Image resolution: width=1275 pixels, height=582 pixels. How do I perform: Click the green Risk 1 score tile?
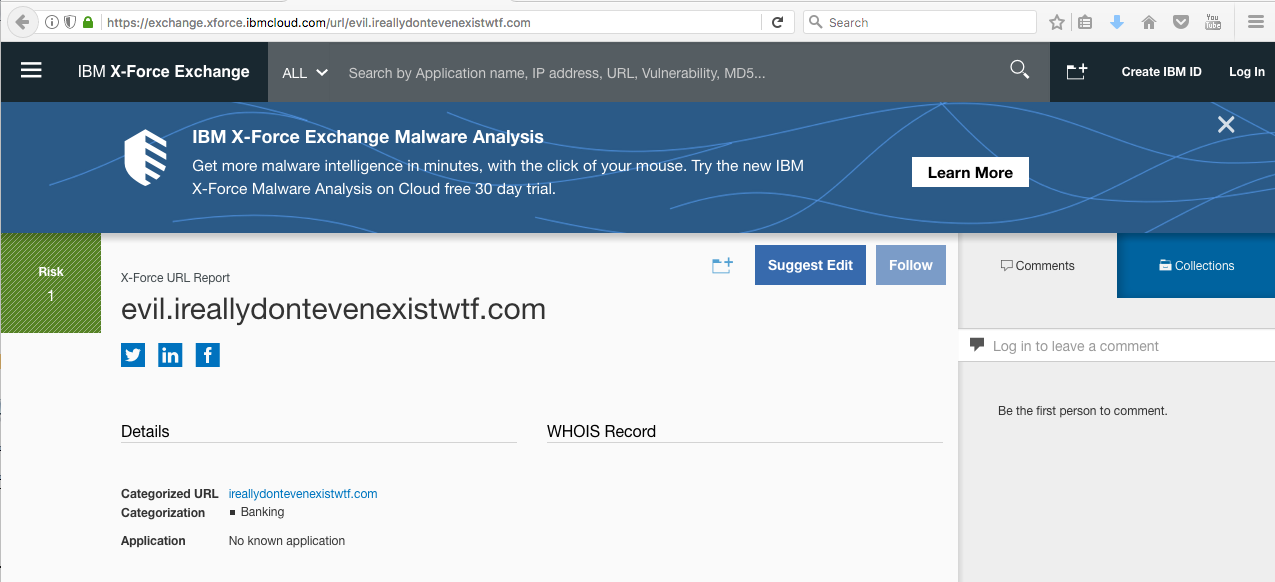[51, 283]
